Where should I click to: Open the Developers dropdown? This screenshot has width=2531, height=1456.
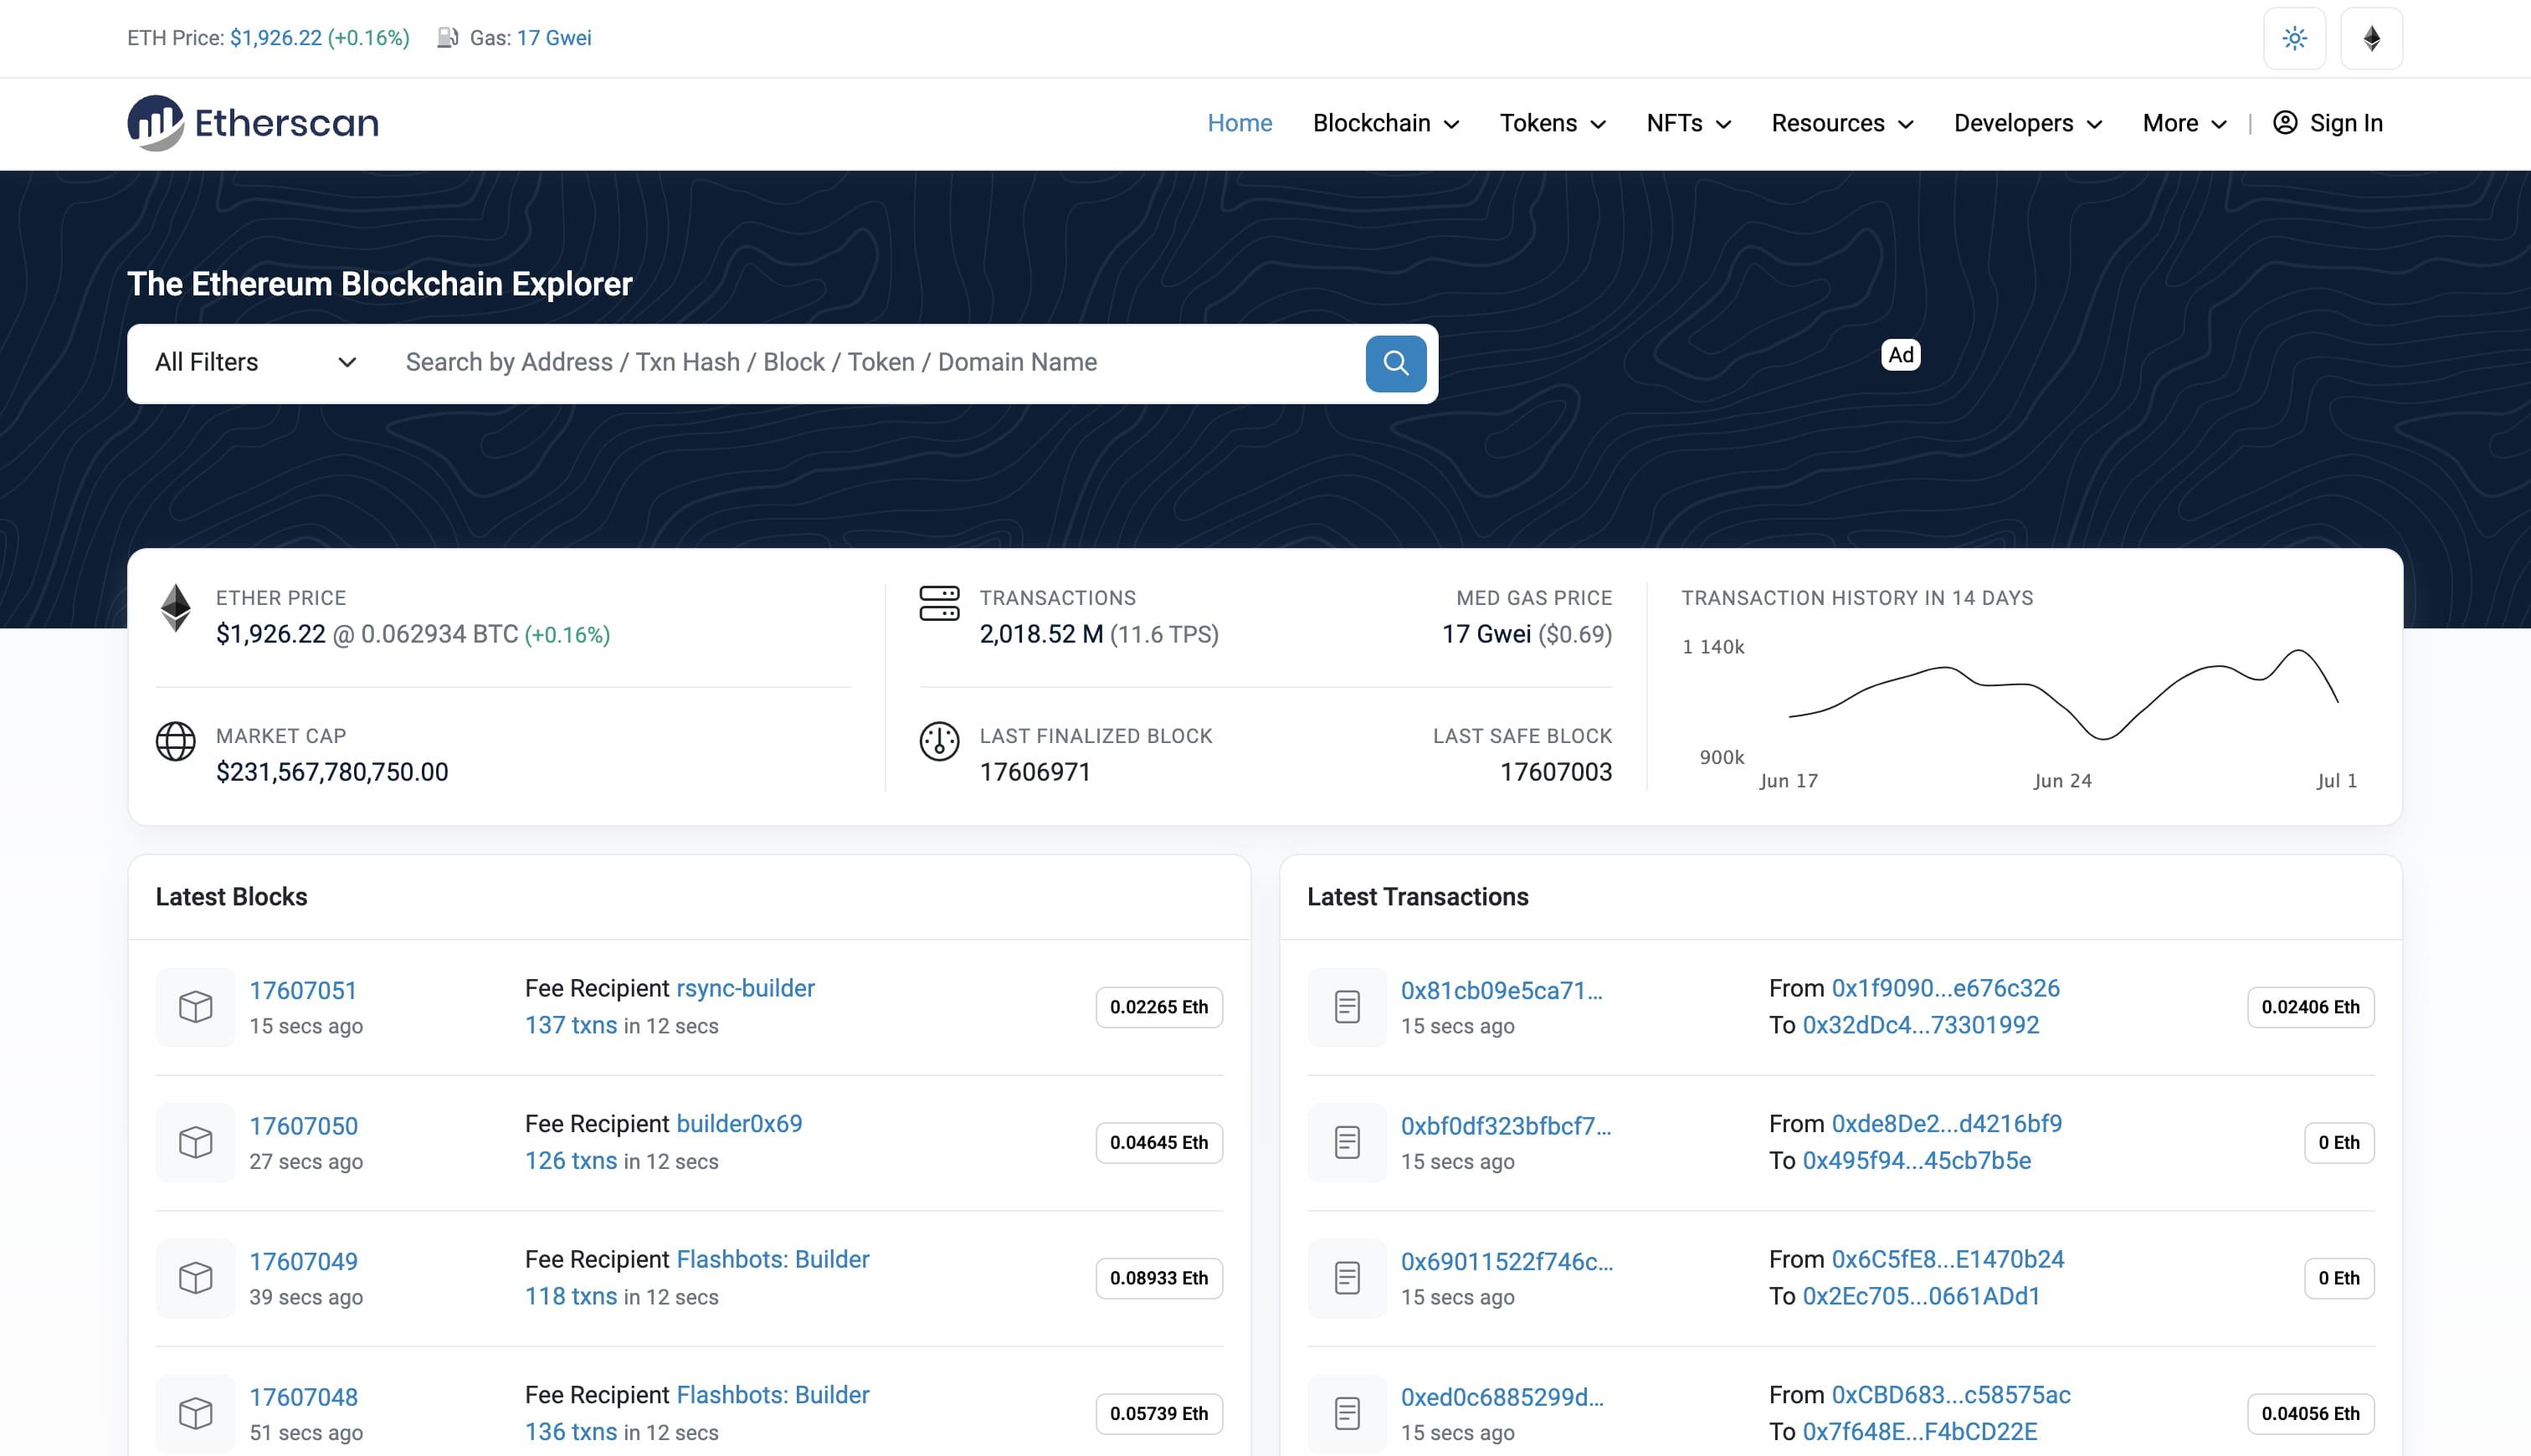tap(2026, 123)
